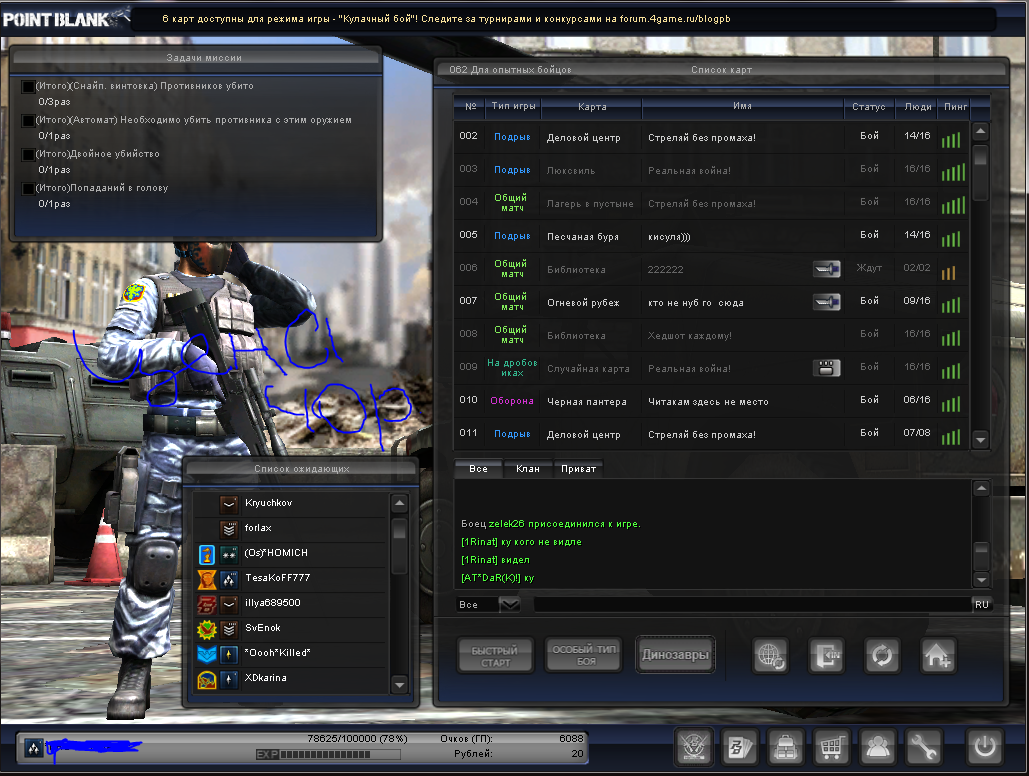Open the shop cart icon
The width and height of the screenshot is (1029, 776).
tap(831, 747)
